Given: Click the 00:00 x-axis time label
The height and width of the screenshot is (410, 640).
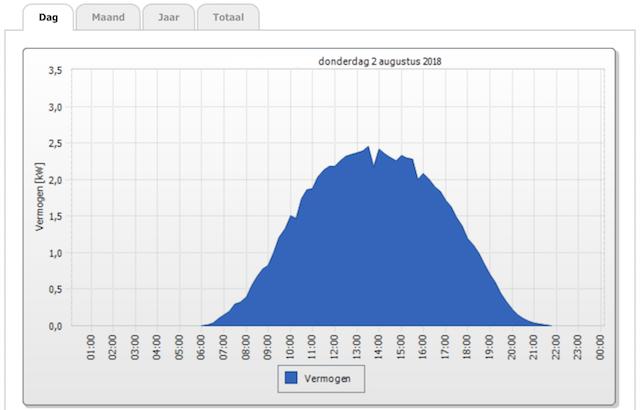Looking at the screenshot, I should click(600, 346).
